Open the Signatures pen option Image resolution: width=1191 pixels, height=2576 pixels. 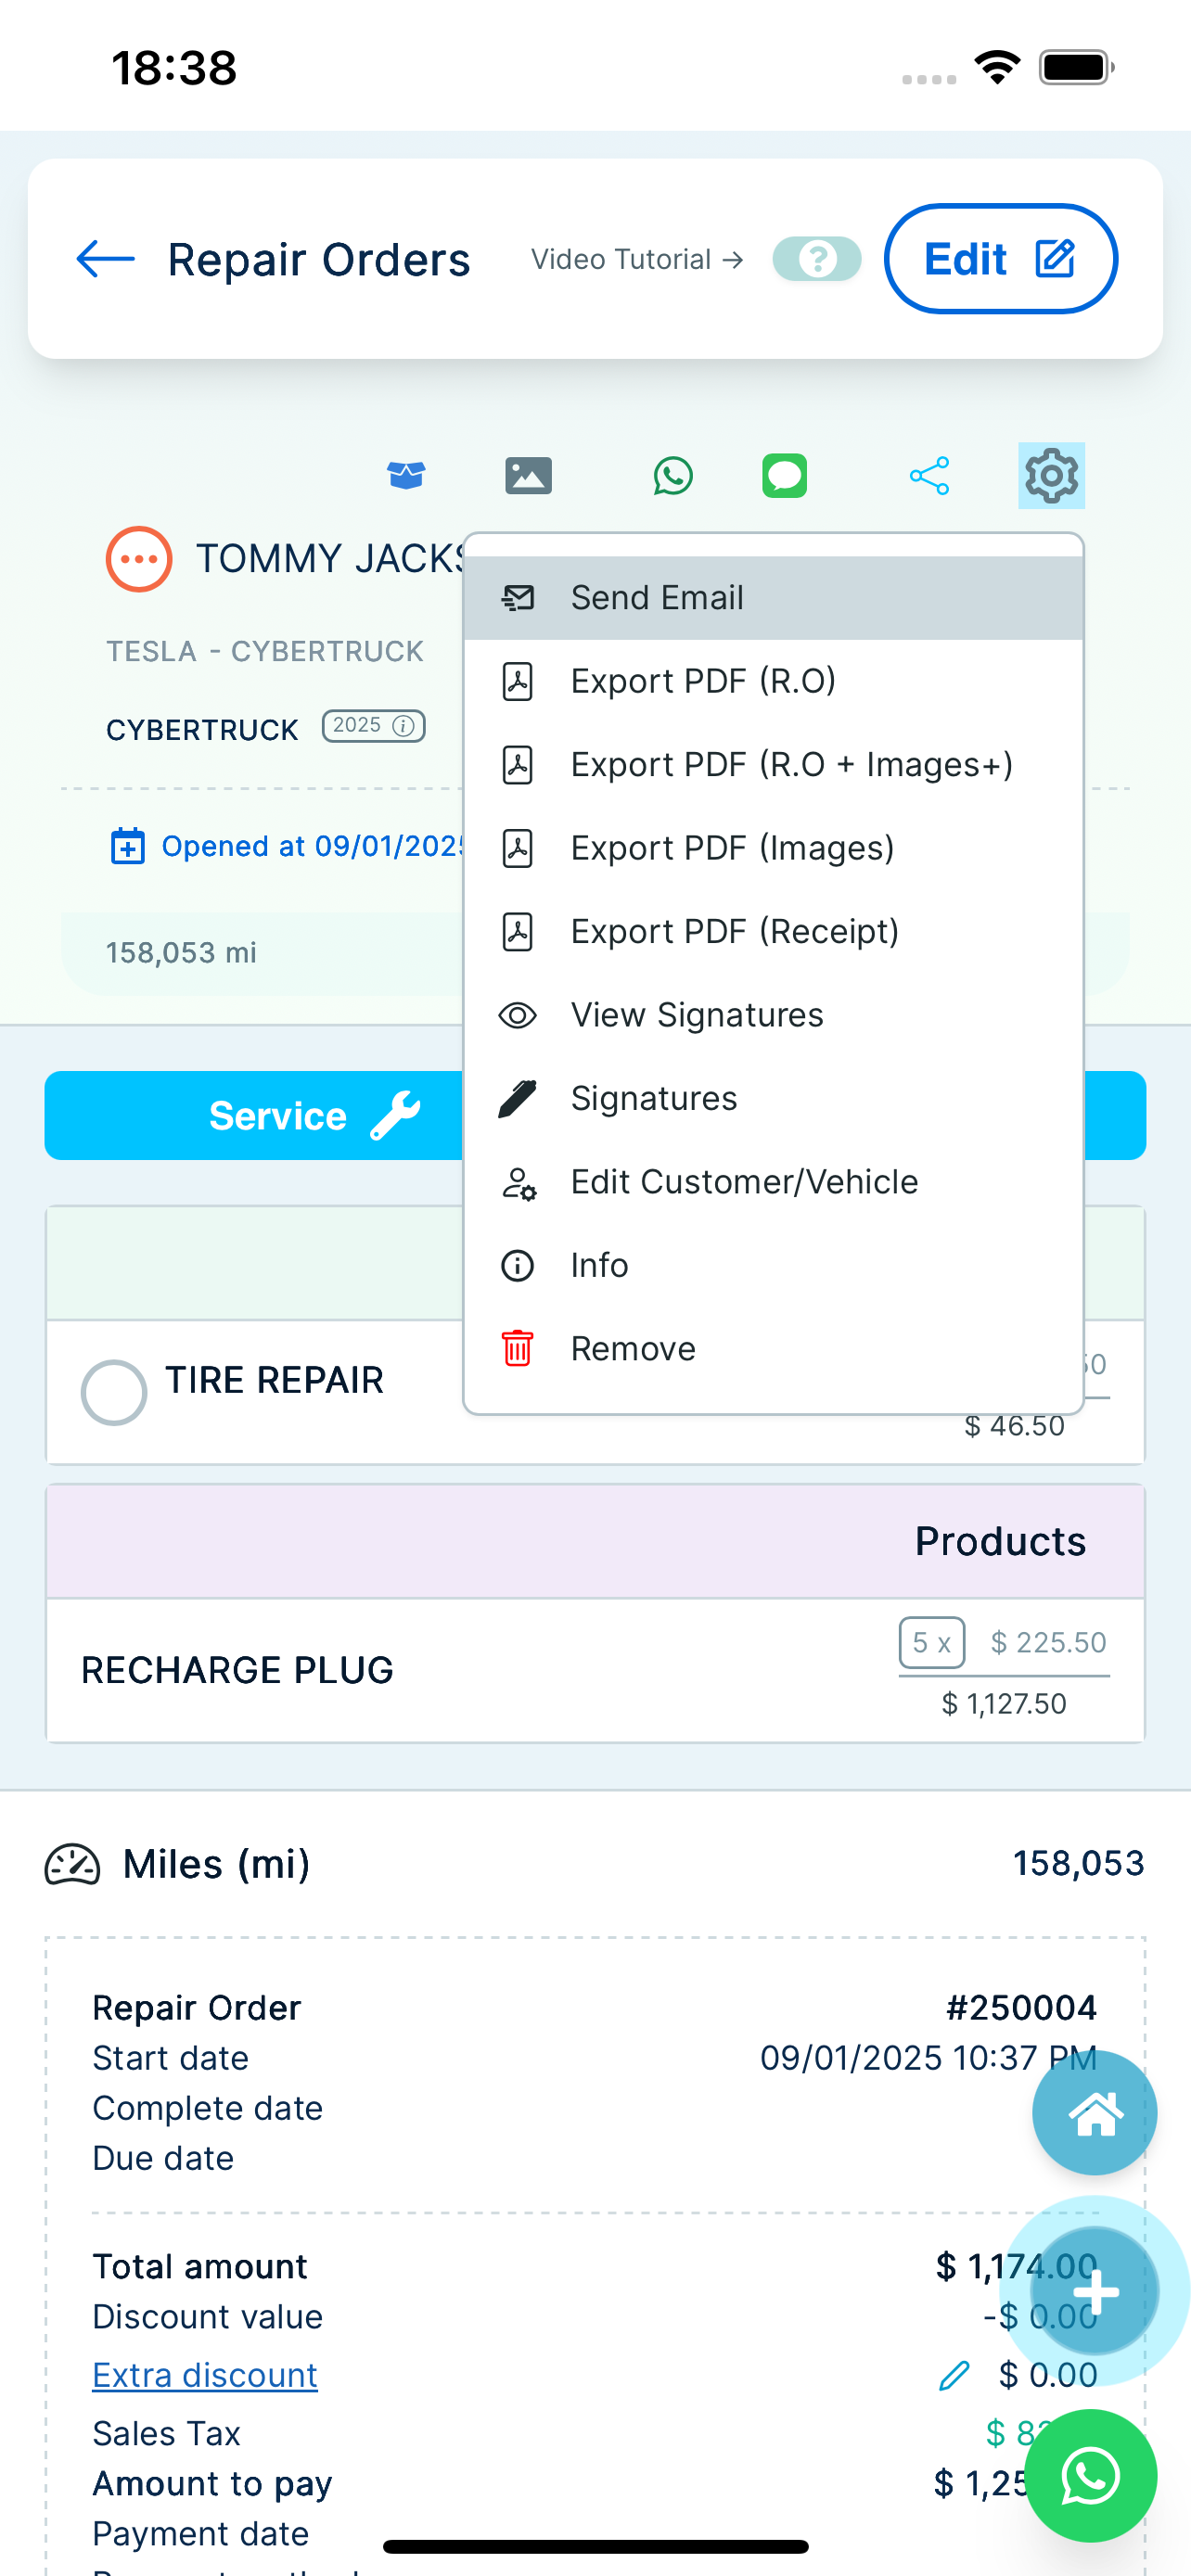[774, 1098]
